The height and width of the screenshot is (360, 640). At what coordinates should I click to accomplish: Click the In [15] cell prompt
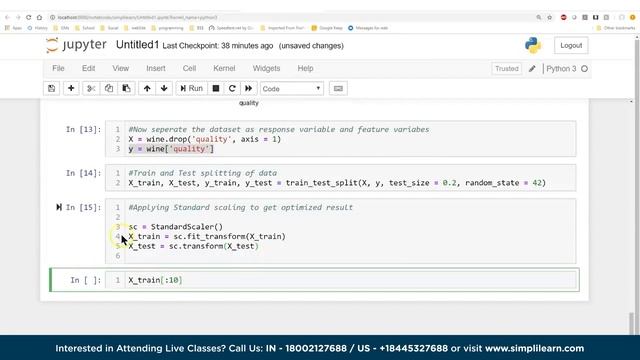83,207
